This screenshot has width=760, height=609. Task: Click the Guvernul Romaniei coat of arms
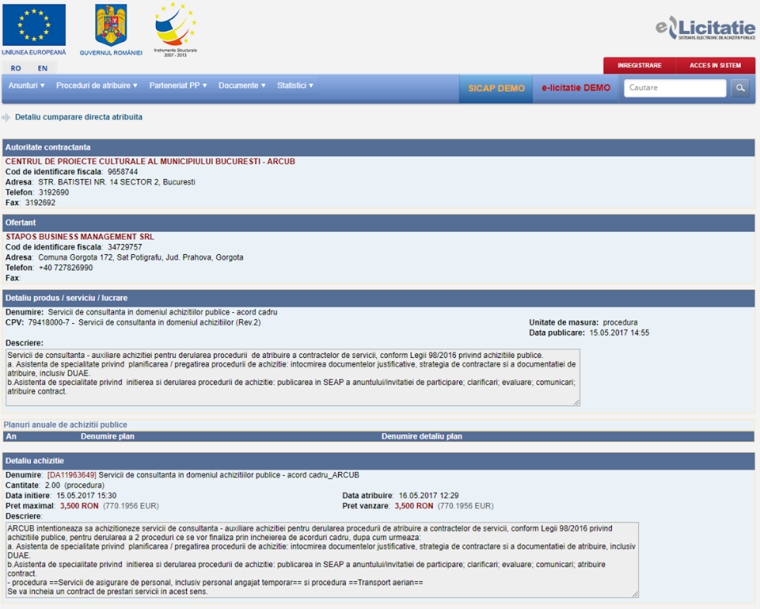point(111,25)
